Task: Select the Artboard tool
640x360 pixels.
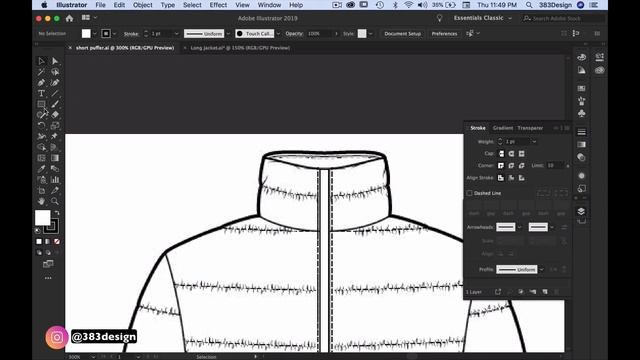Action: click(x=41, y=190)
